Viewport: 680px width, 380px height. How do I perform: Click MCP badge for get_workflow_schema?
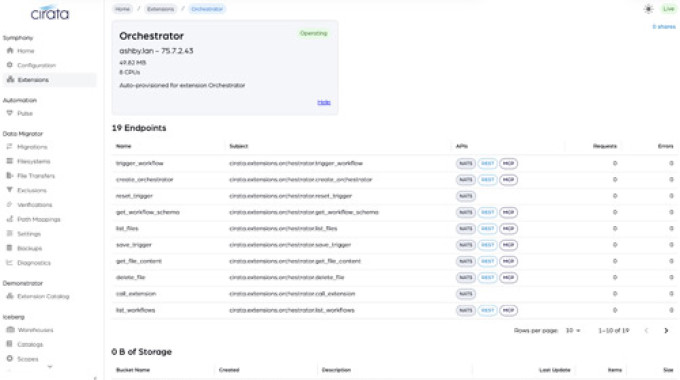(508, 212)
